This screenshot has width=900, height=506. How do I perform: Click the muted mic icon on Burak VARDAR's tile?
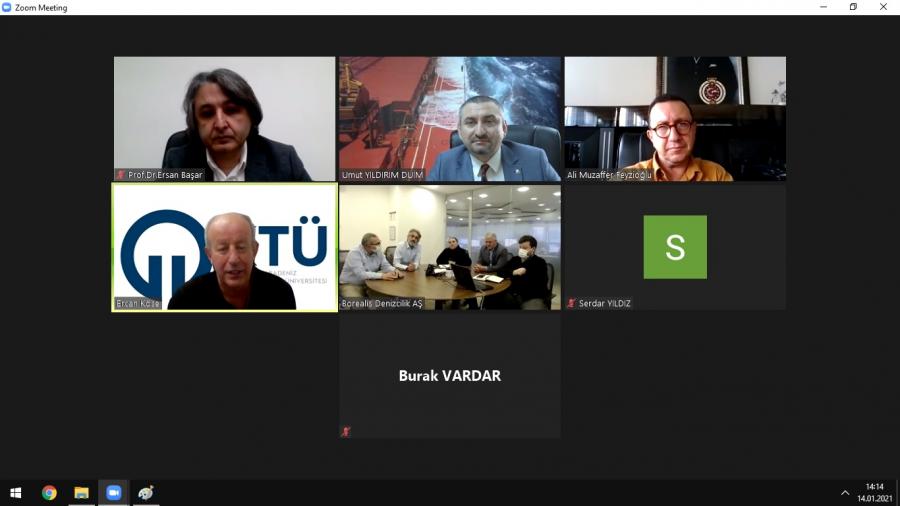pos(346,432)
